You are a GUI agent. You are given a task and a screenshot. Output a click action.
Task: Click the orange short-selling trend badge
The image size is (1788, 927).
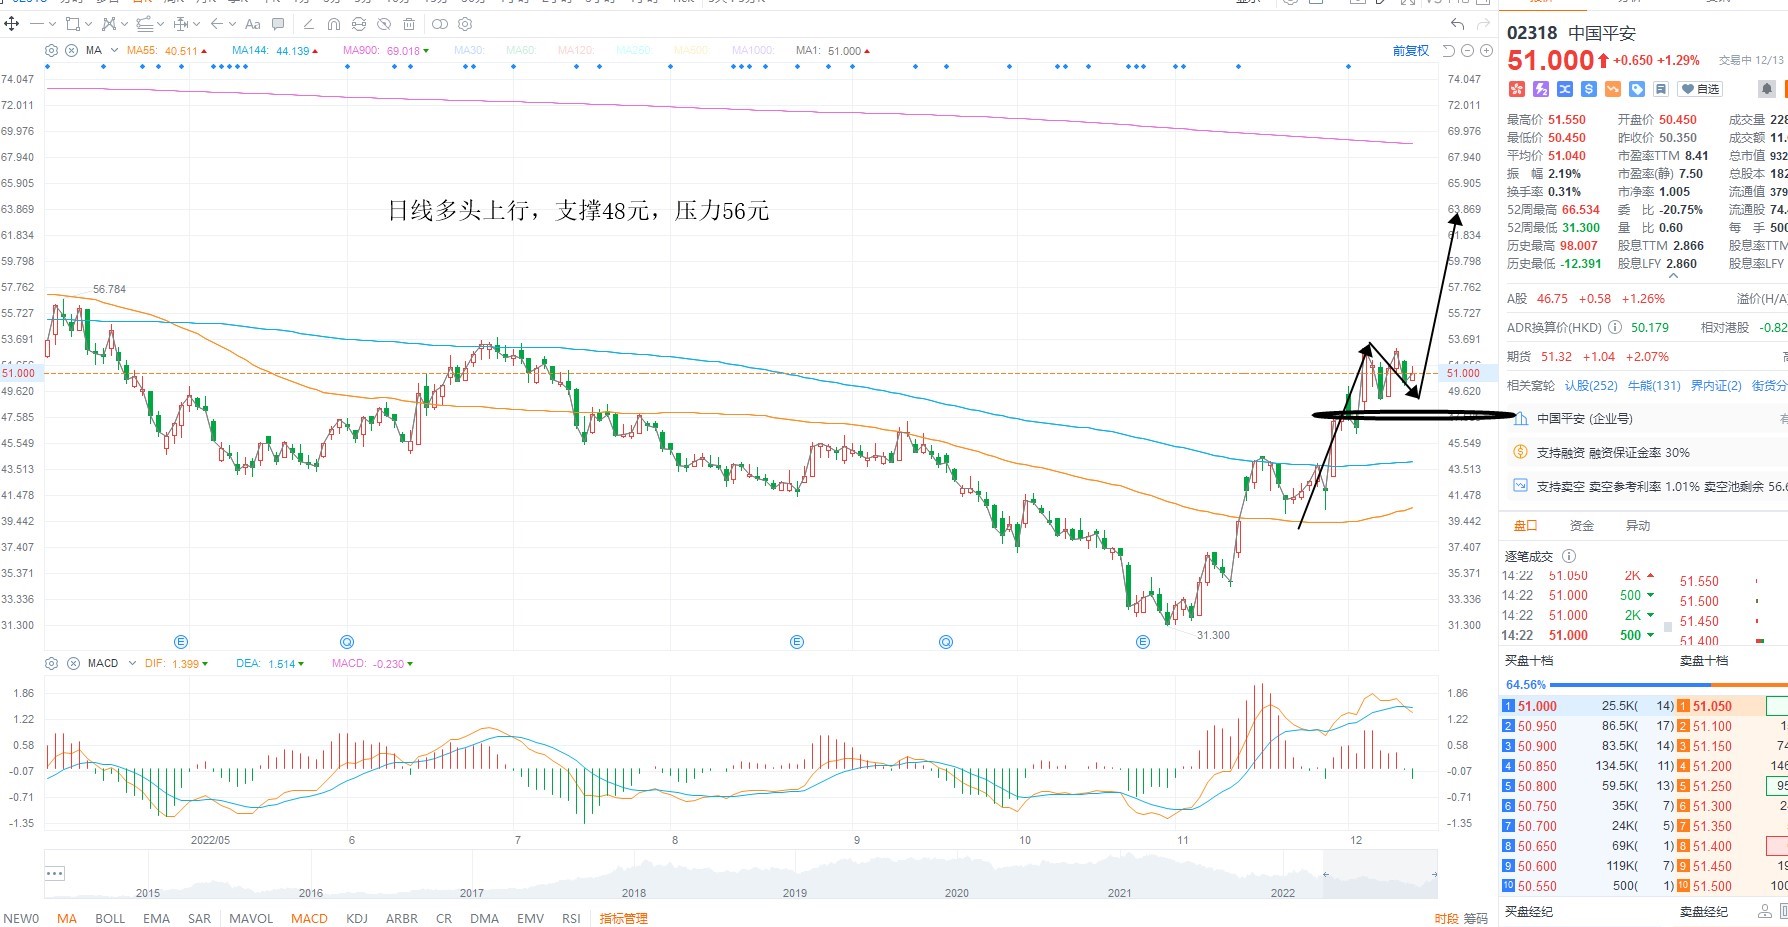pyautogui.click(x=1613, y=89)
